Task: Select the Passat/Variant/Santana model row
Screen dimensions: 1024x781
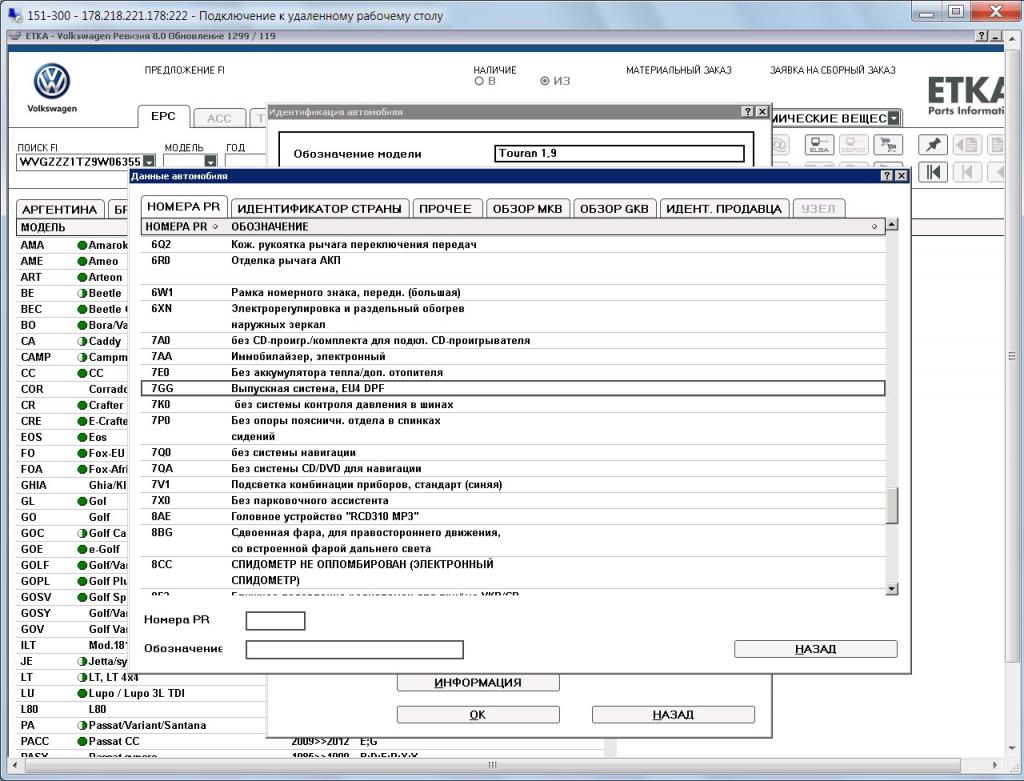Action: point(140,725)
